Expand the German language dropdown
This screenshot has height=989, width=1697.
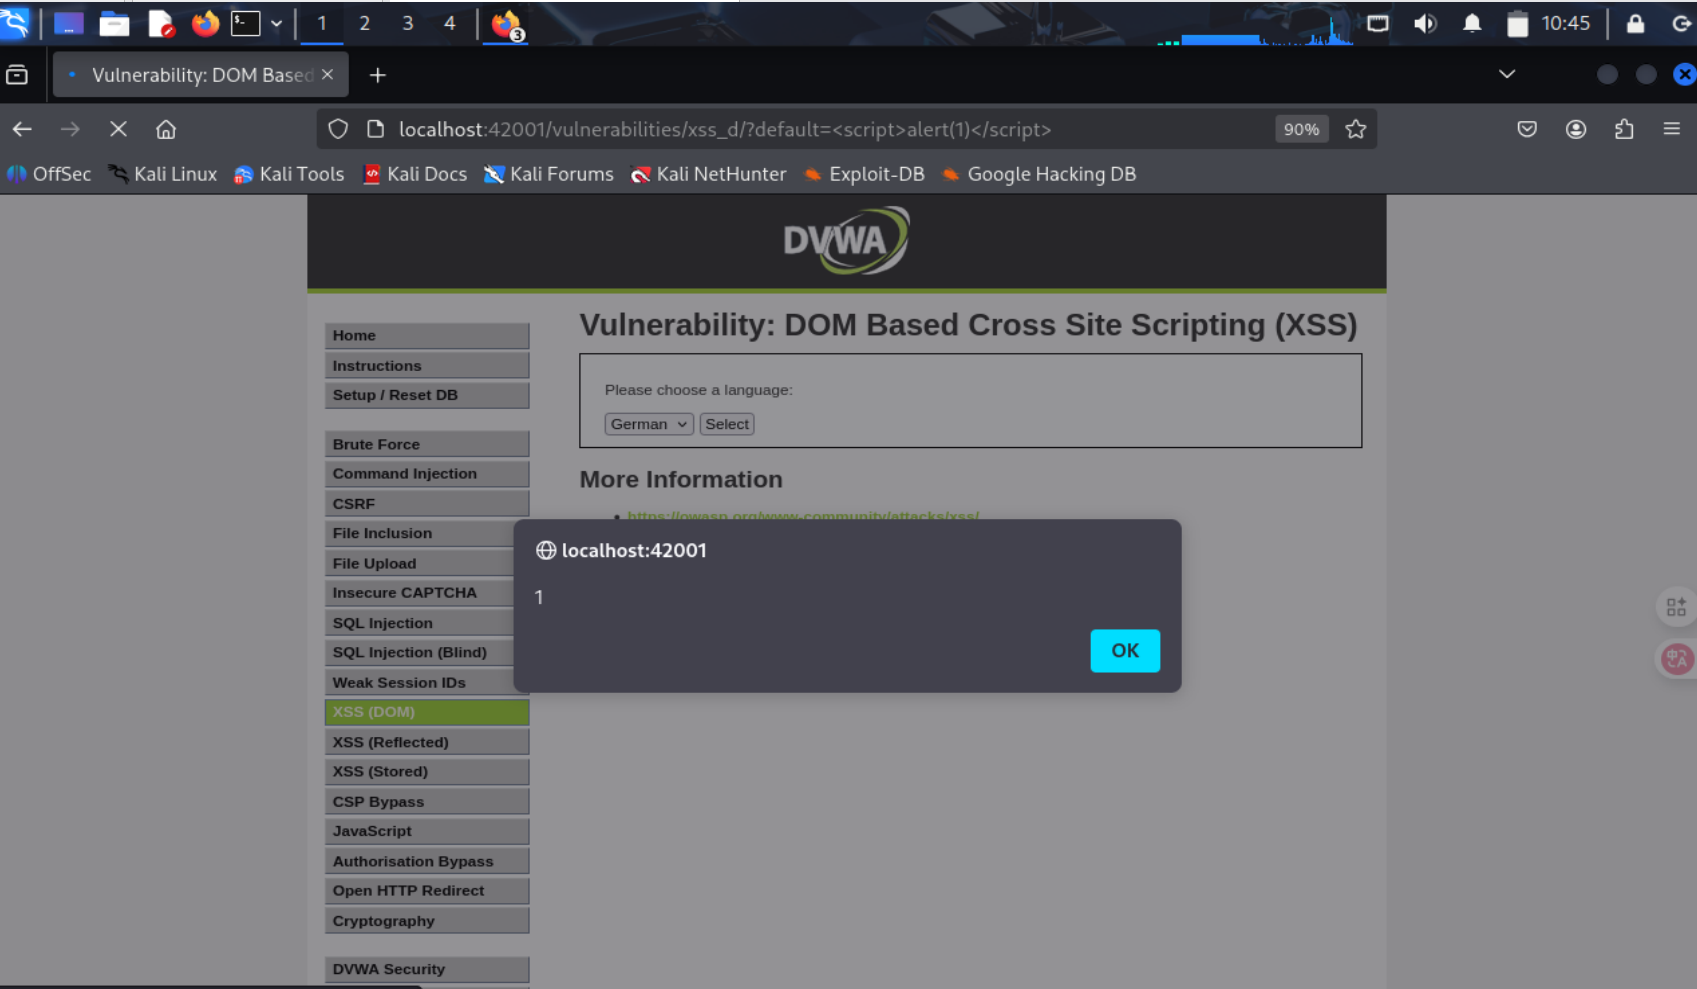(649, 424)
